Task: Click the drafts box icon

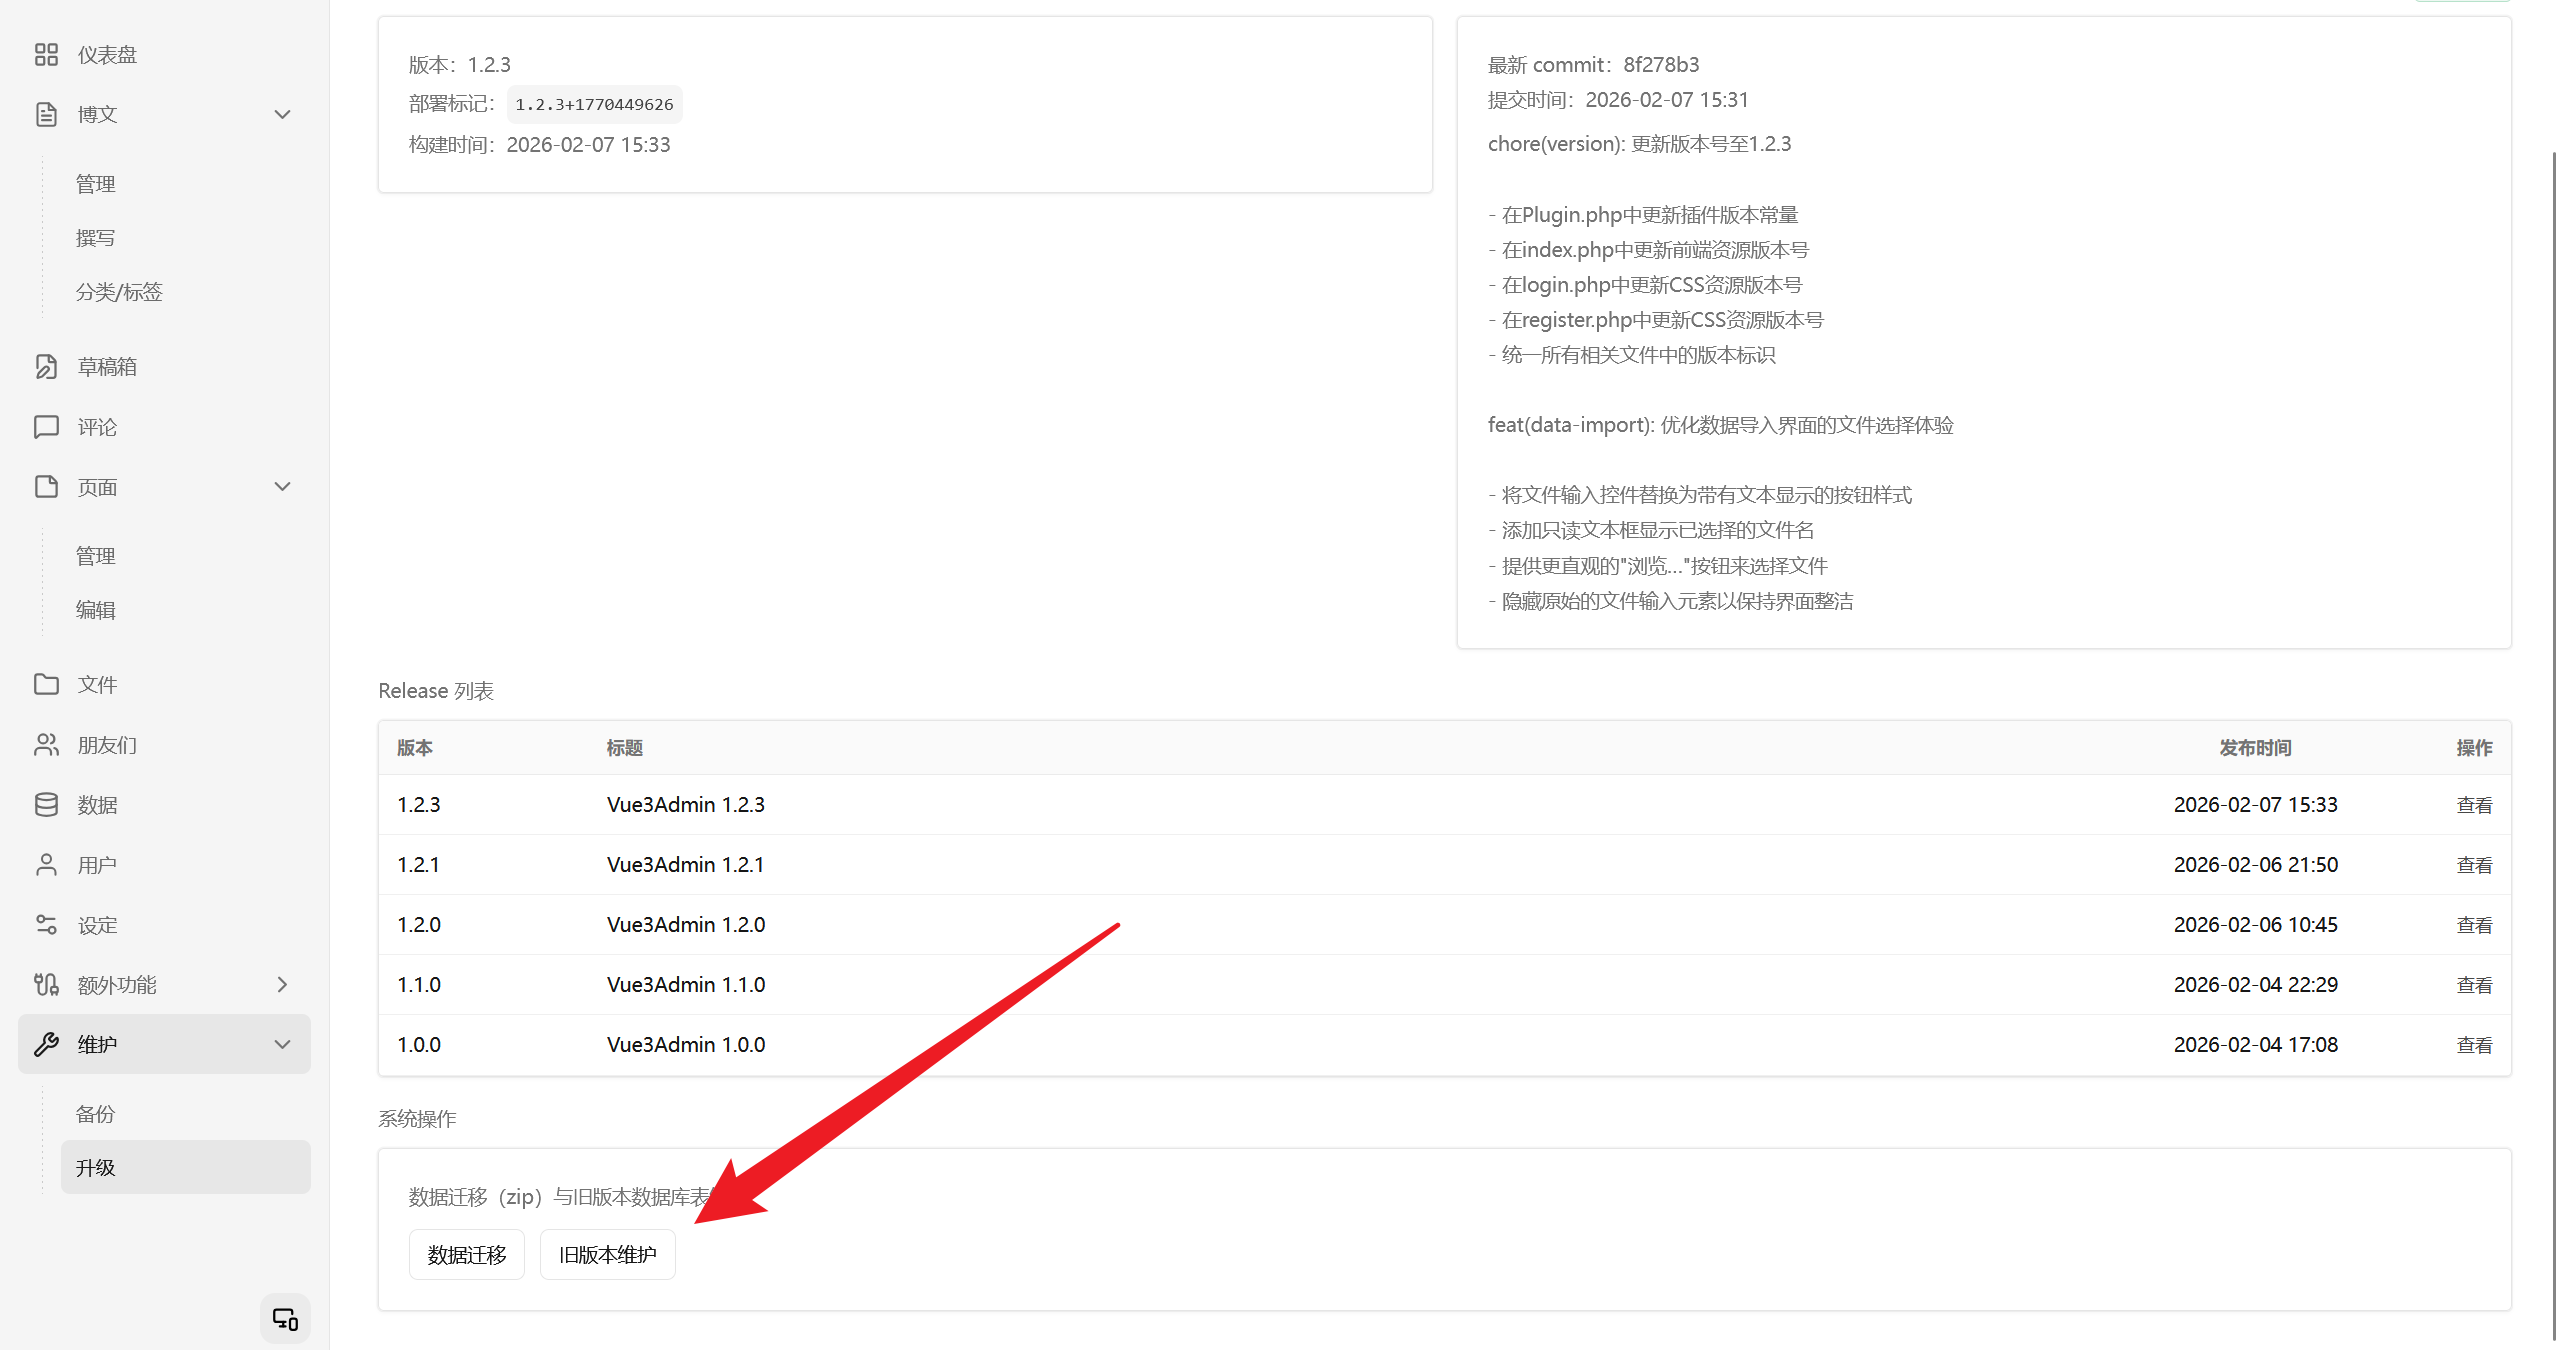Action: pyautogui.click(x=46, y=367)
